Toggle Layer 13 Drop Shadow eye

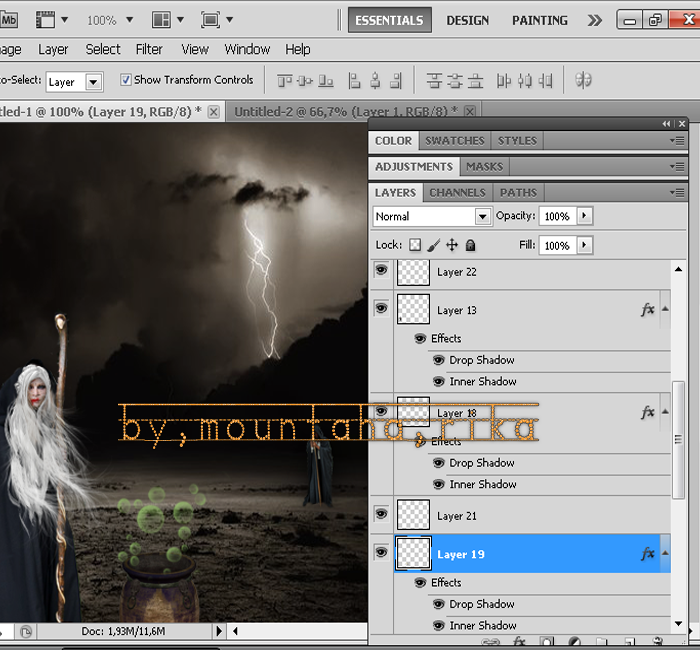439,360
